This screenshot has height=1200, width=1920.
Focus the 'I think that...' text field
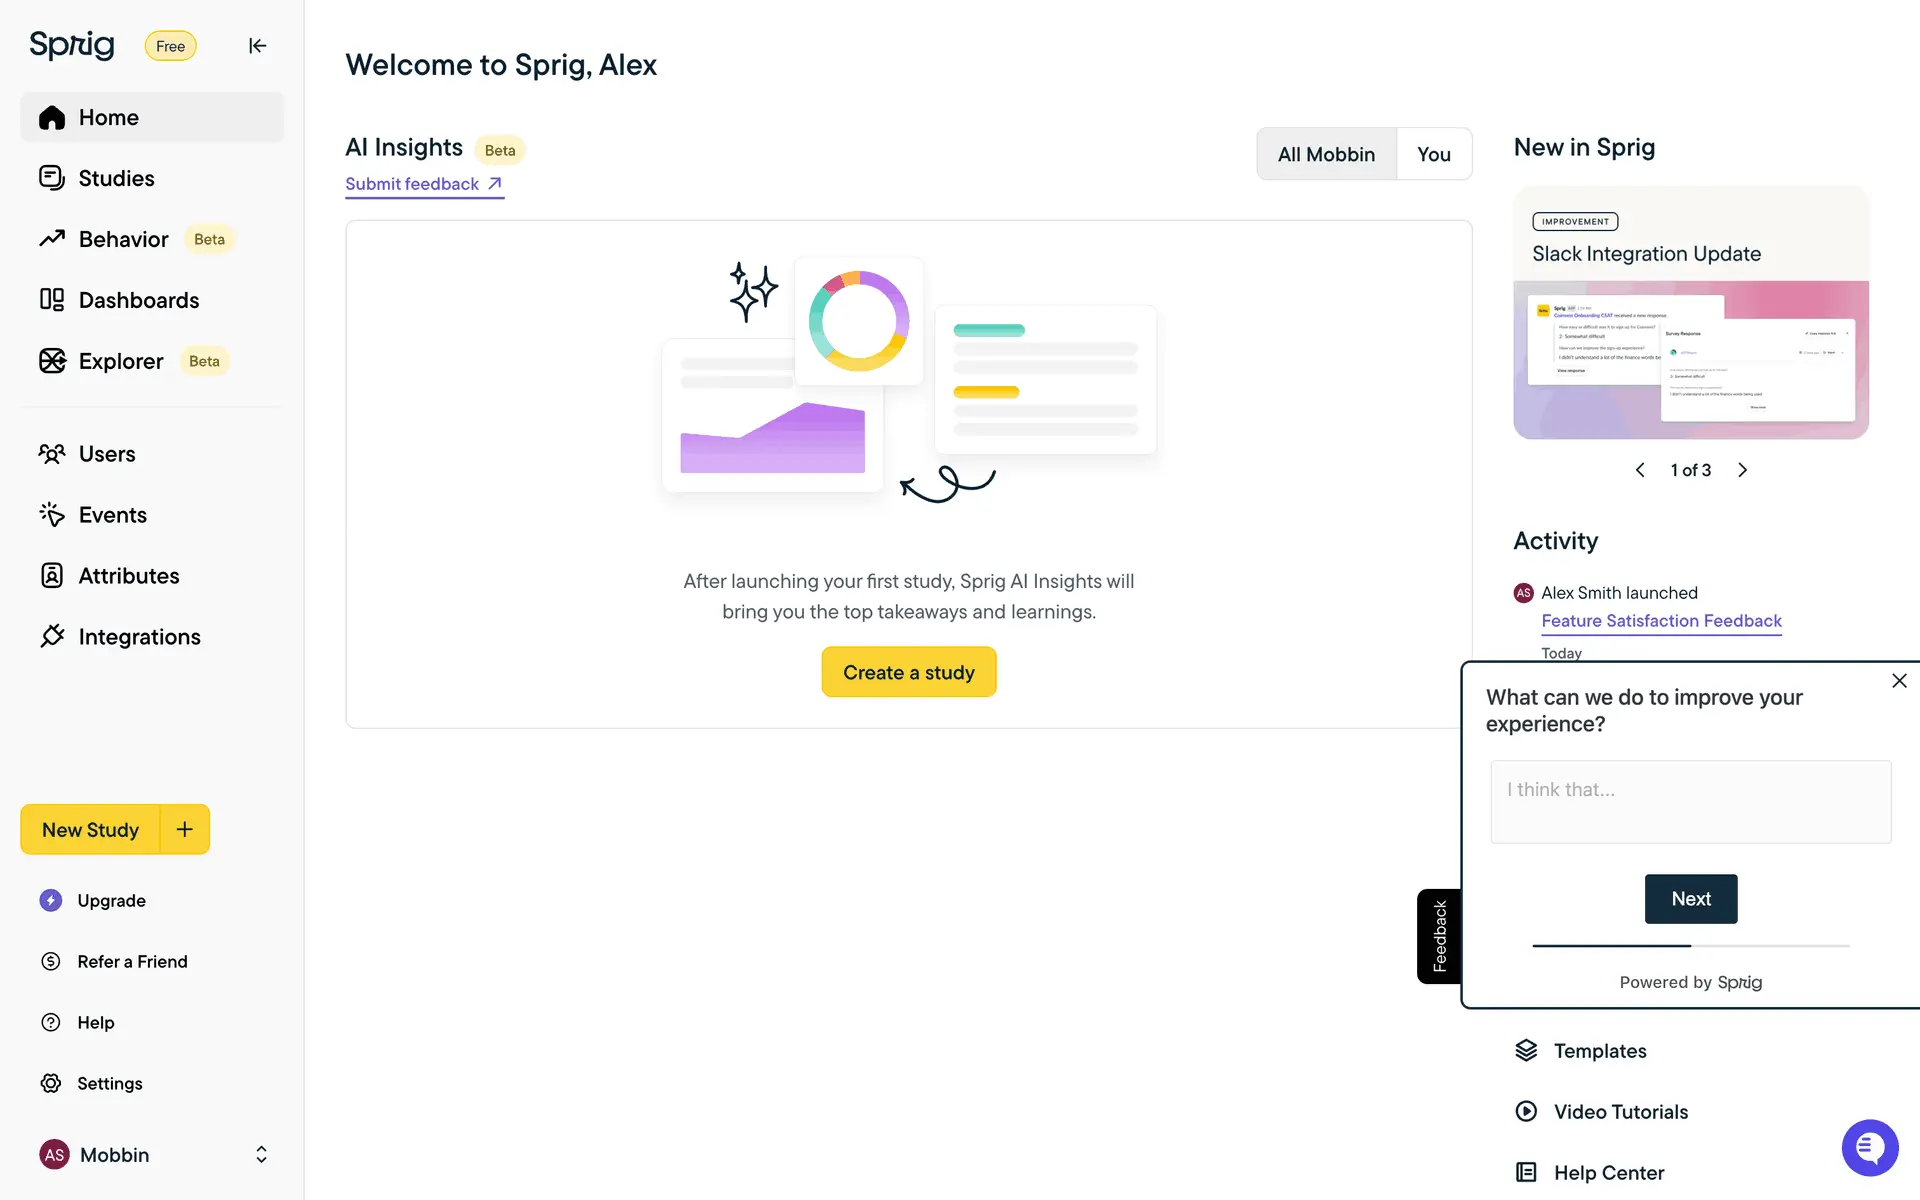[1690, 802]
